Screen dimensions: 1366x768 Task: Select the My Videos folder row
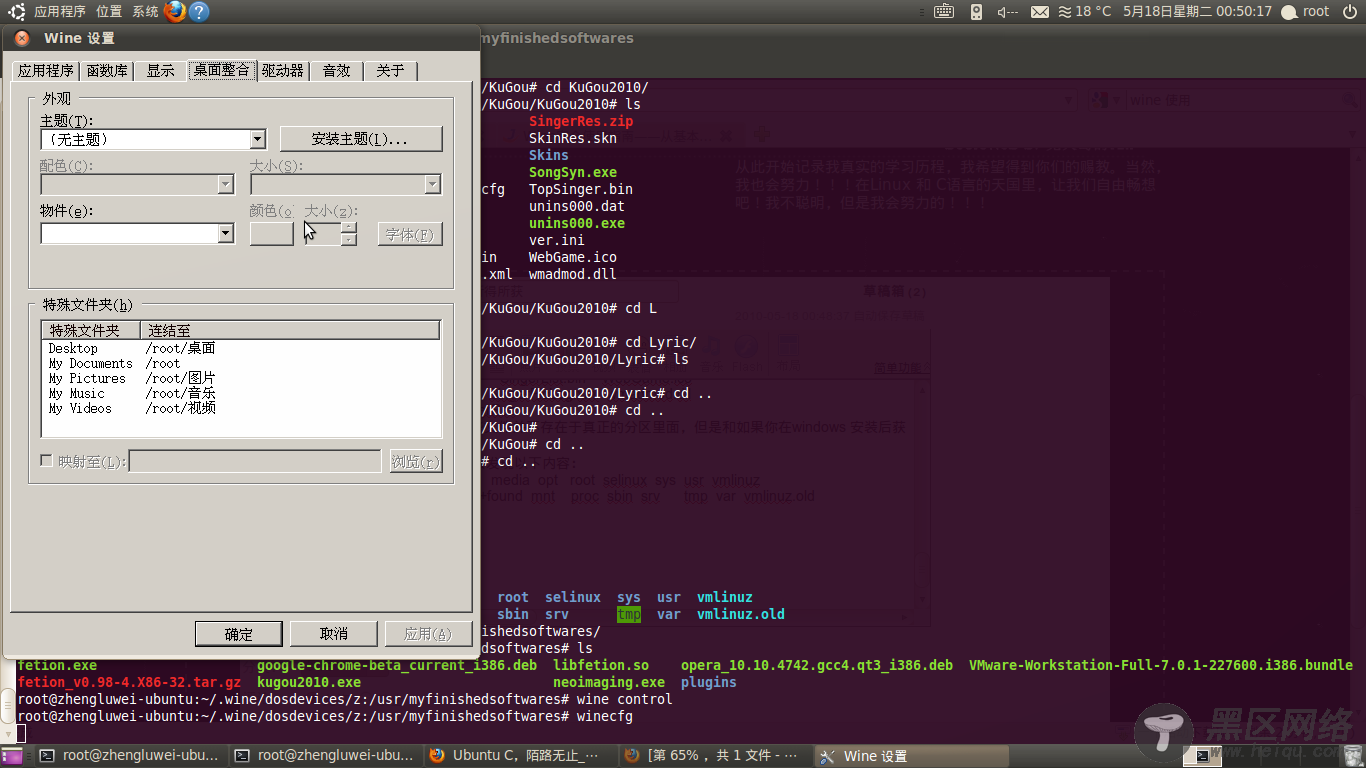(x=241, y=408)
